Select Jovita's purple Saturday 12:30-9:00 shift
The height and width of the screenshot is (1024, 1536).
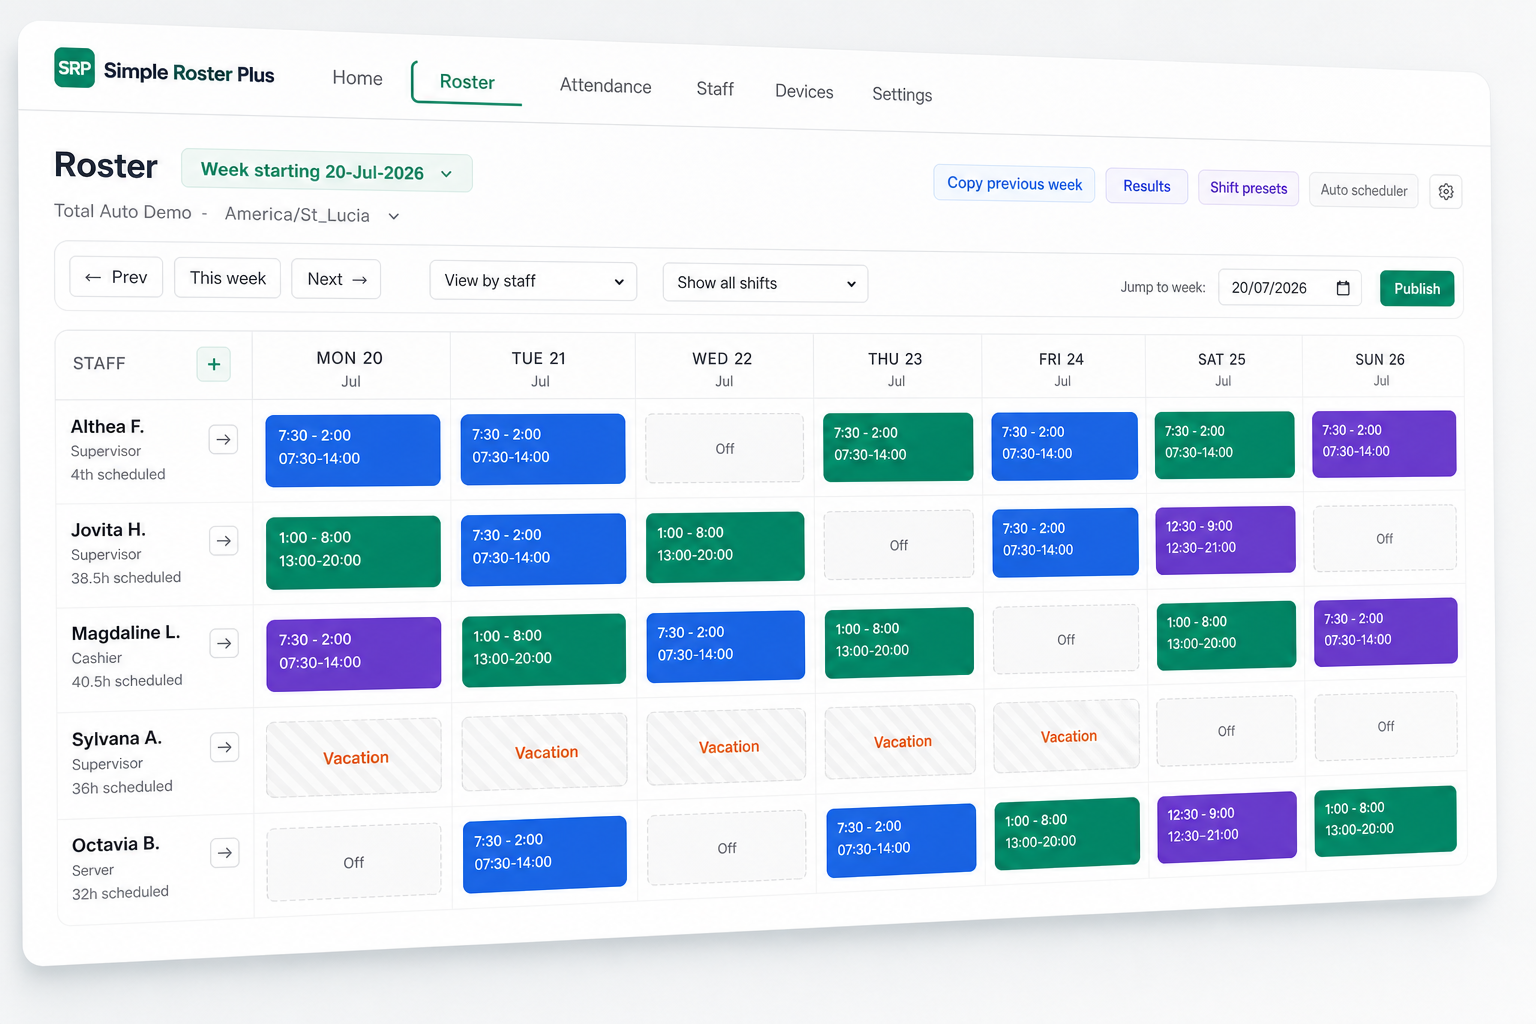pyautogui.click(x=1225, y=539)
